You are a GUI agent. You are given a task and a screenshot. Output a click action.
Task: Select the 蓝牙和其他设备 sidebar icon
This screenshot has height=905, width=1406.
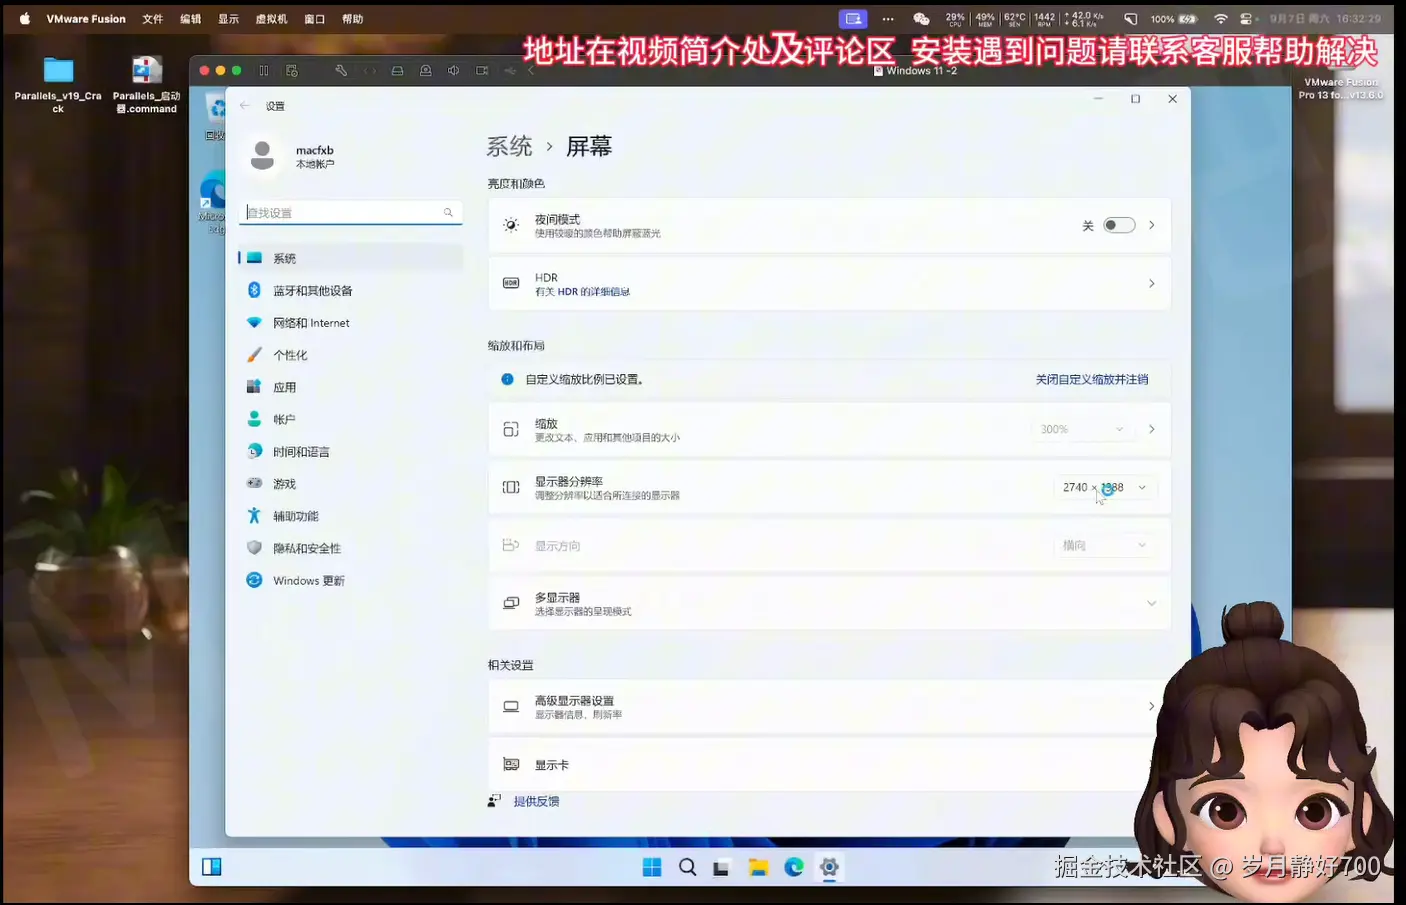(x=256, y=290)
